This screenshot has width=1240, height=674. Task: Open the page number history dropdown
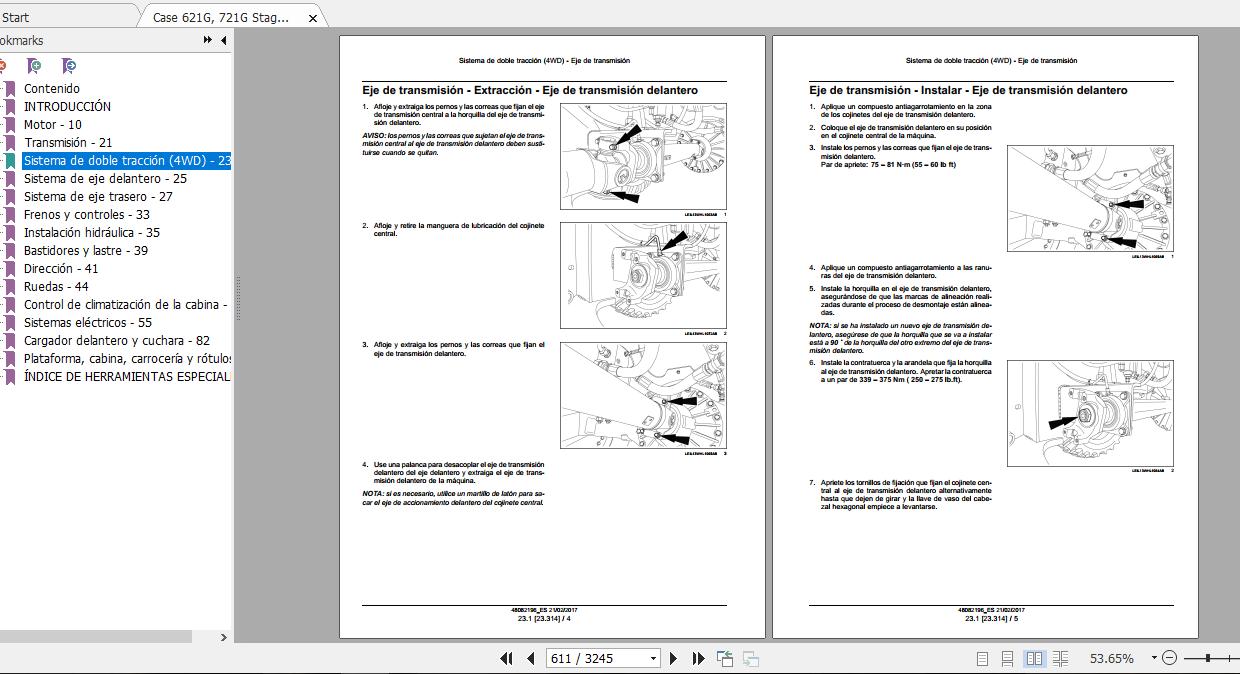tap(655, 659)
